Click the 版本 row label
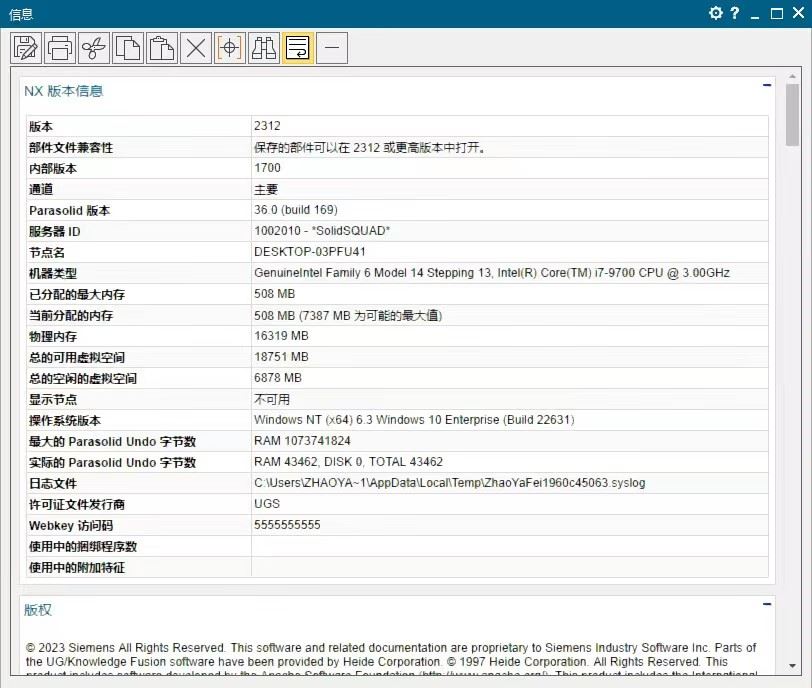 coord(41,126)
